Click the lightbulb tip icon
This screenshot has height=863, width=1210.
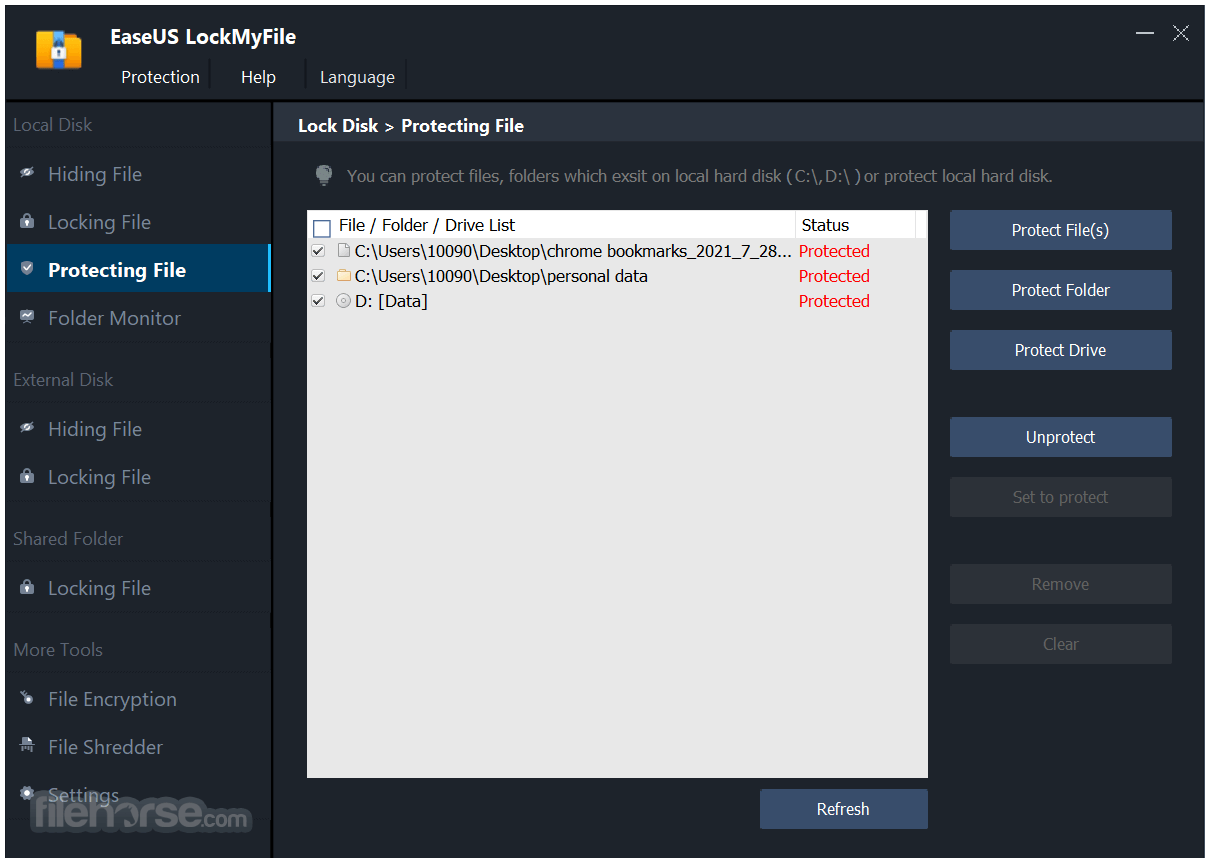(x=323, y=175)
